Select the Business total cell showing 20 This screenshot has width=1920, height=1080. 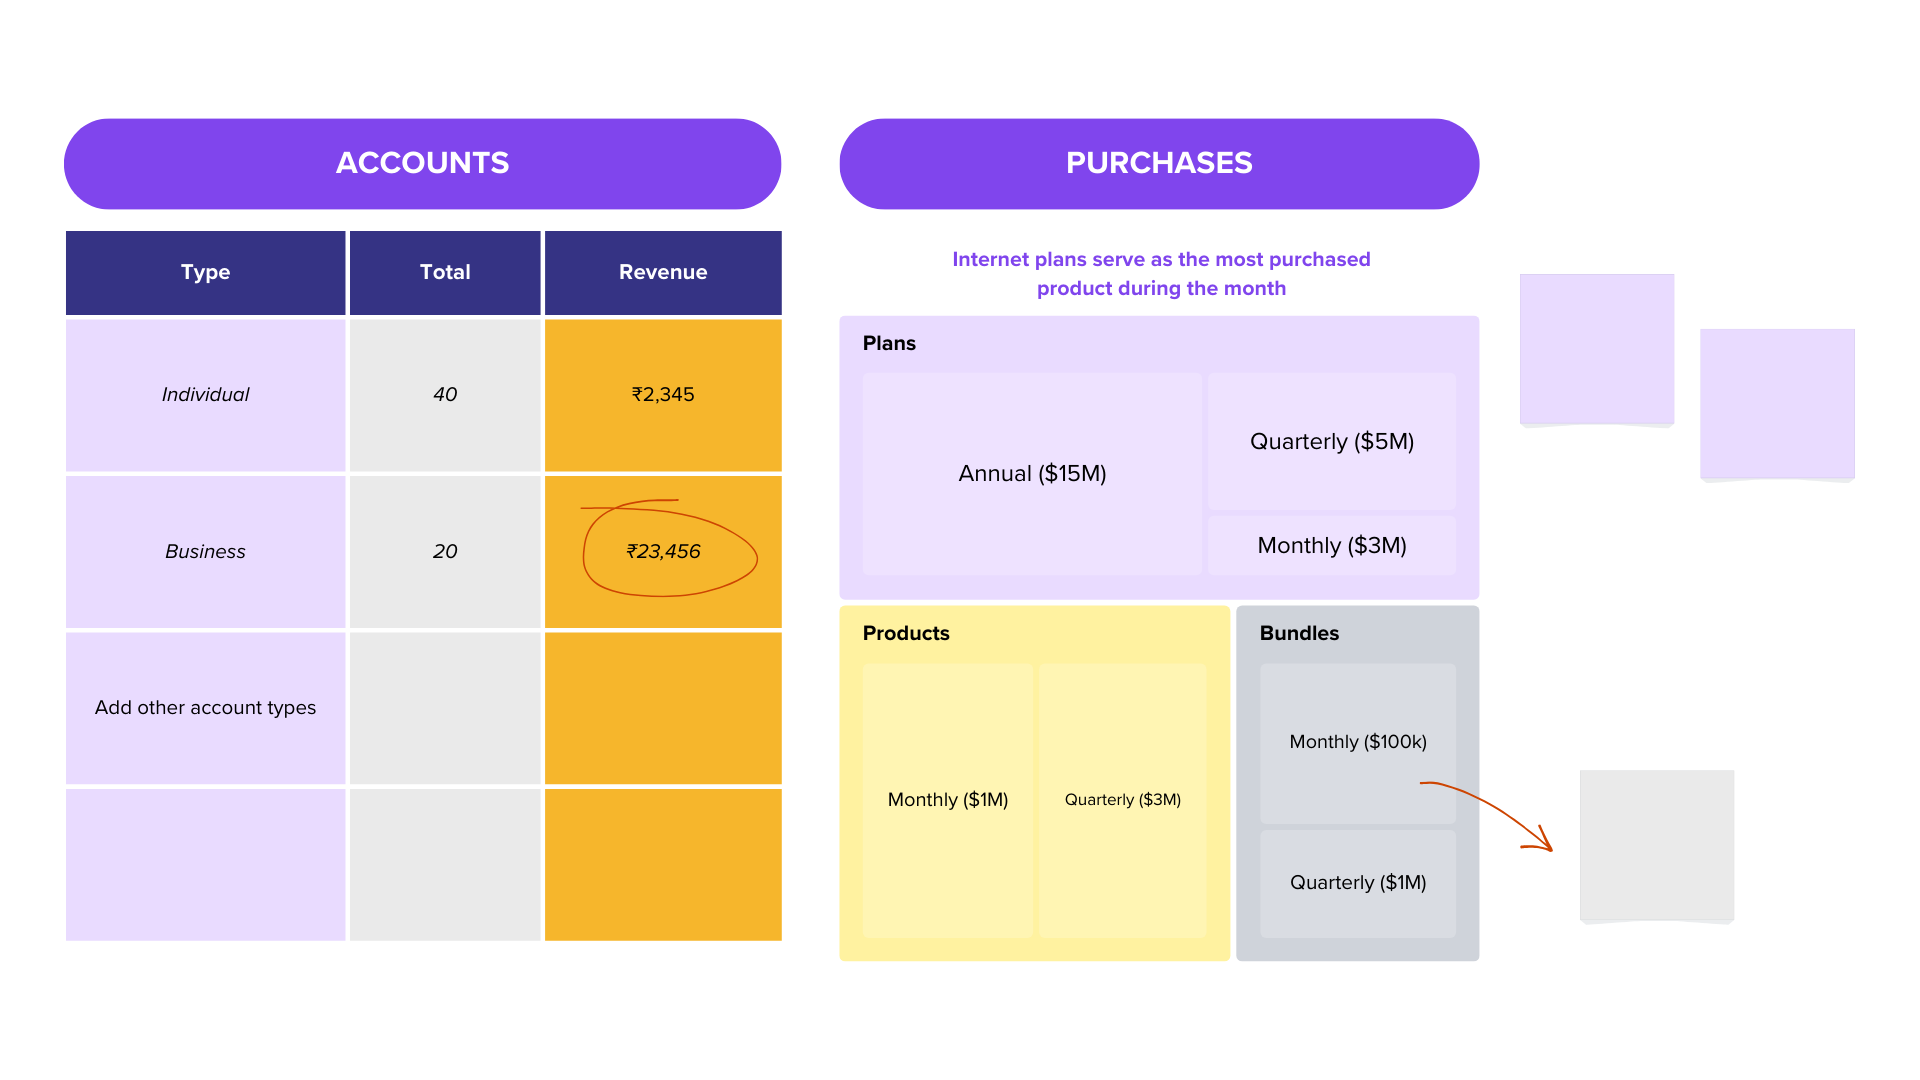point(445,551)
